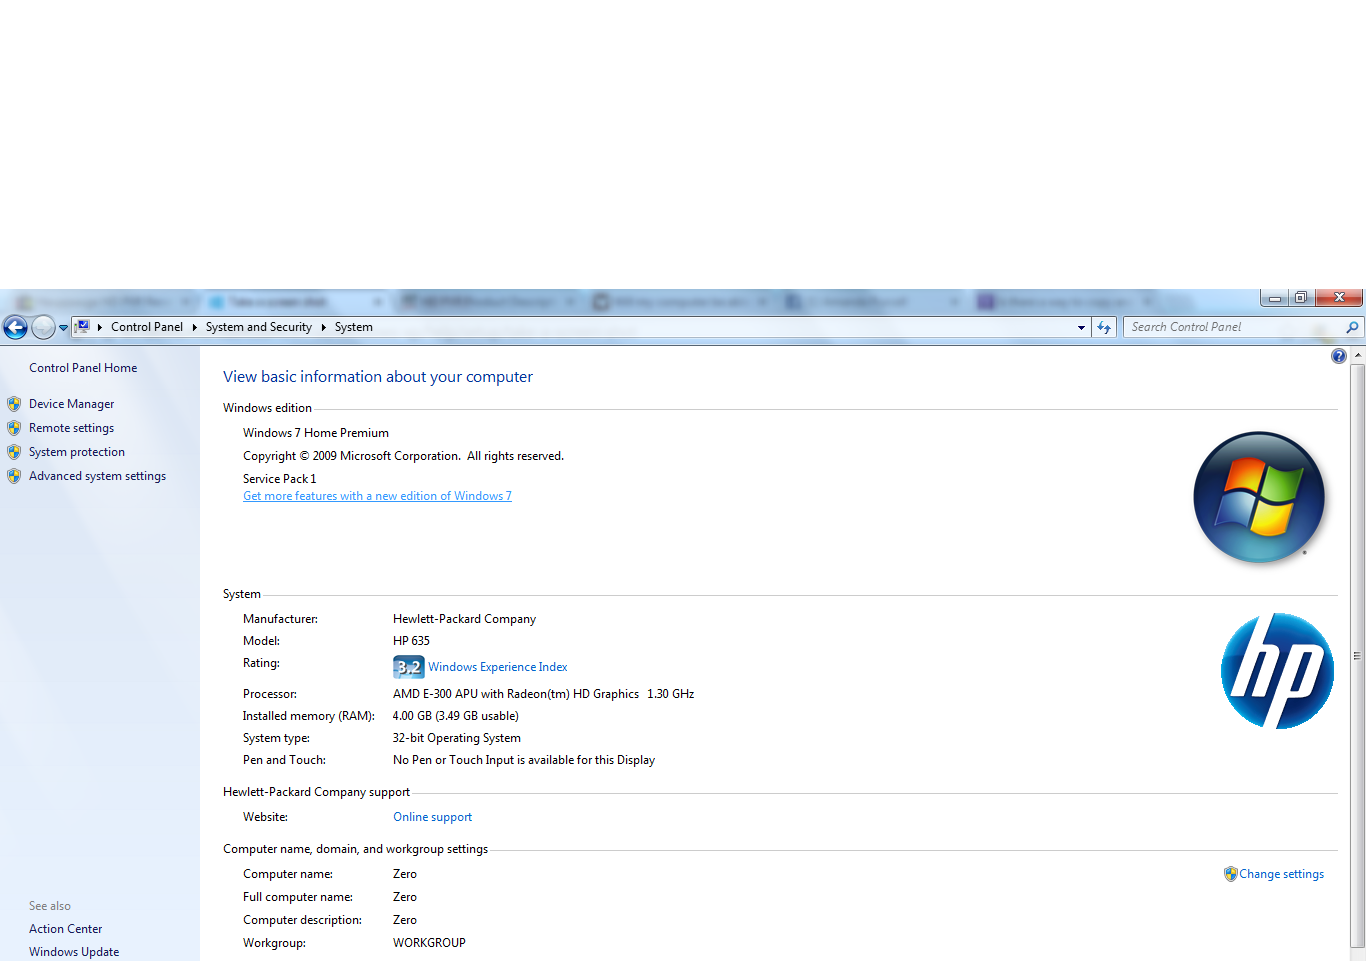Click the 32-bit Operating System value
The width and height of the screenshot is (1366, 961).
(457, 738)
